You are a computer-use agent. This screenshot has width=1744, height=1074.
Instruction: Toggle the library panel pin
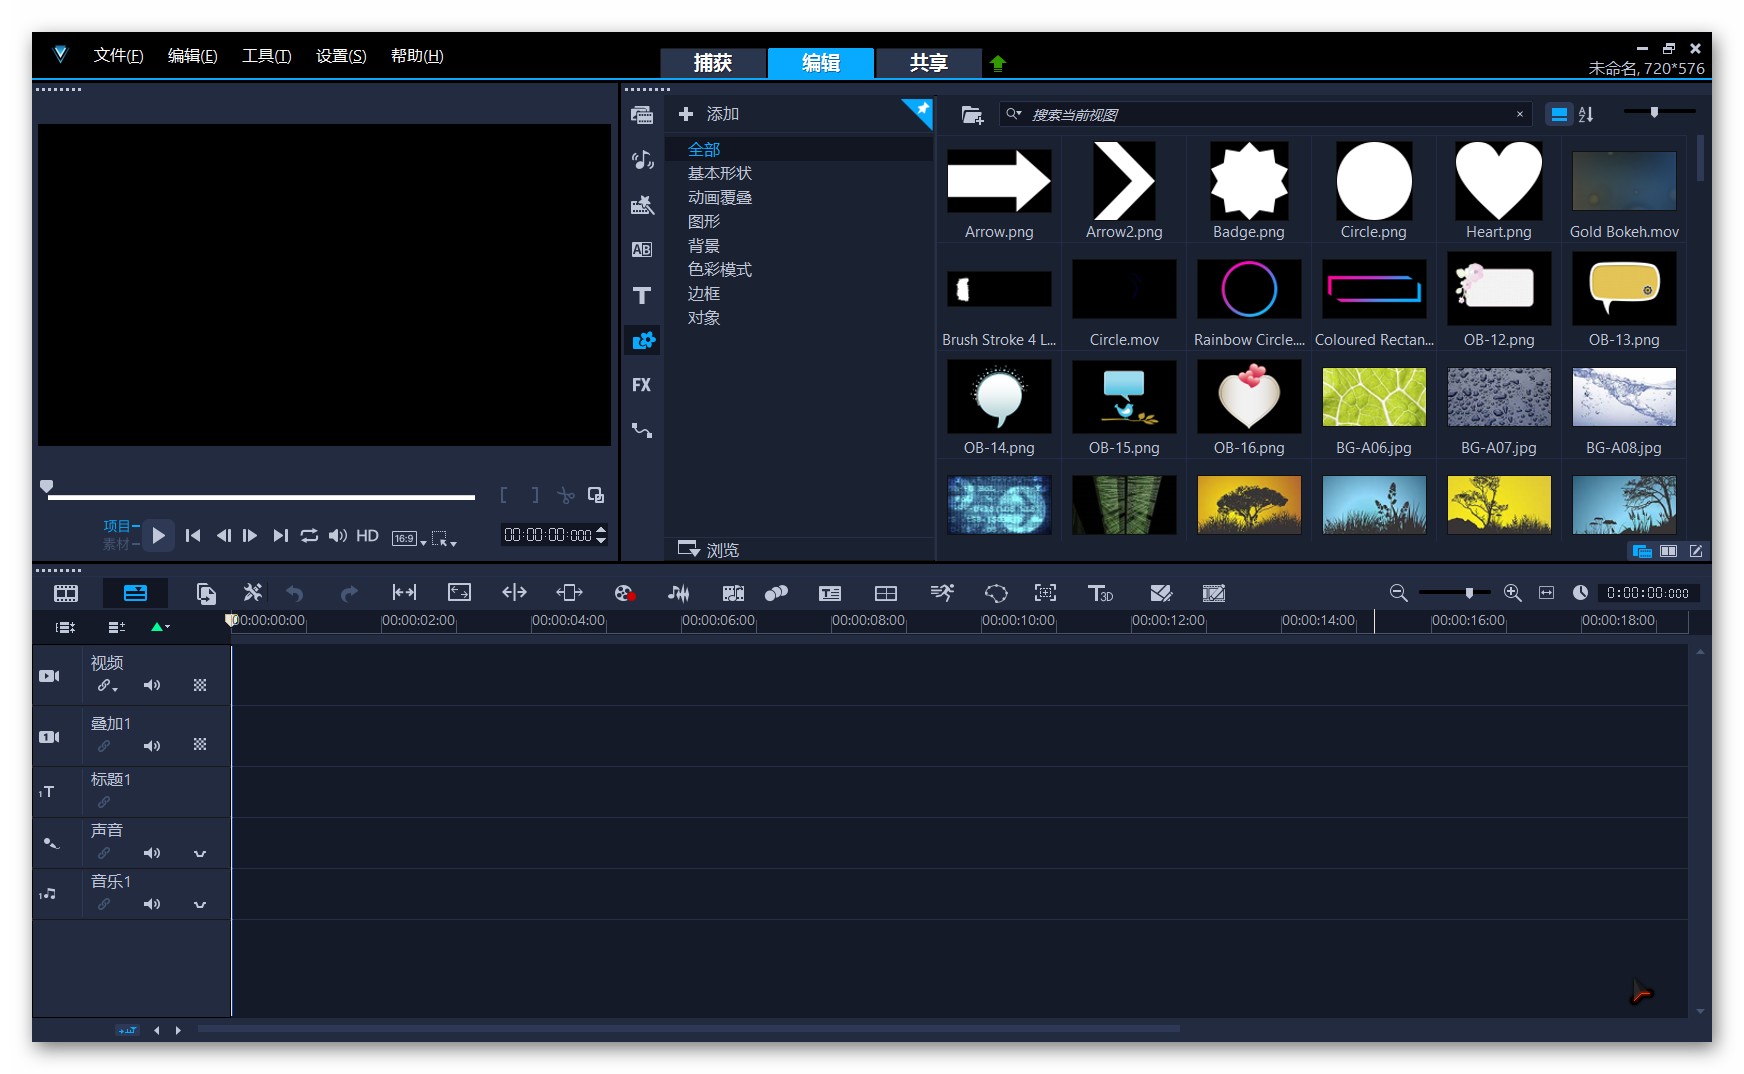[921, 109]
